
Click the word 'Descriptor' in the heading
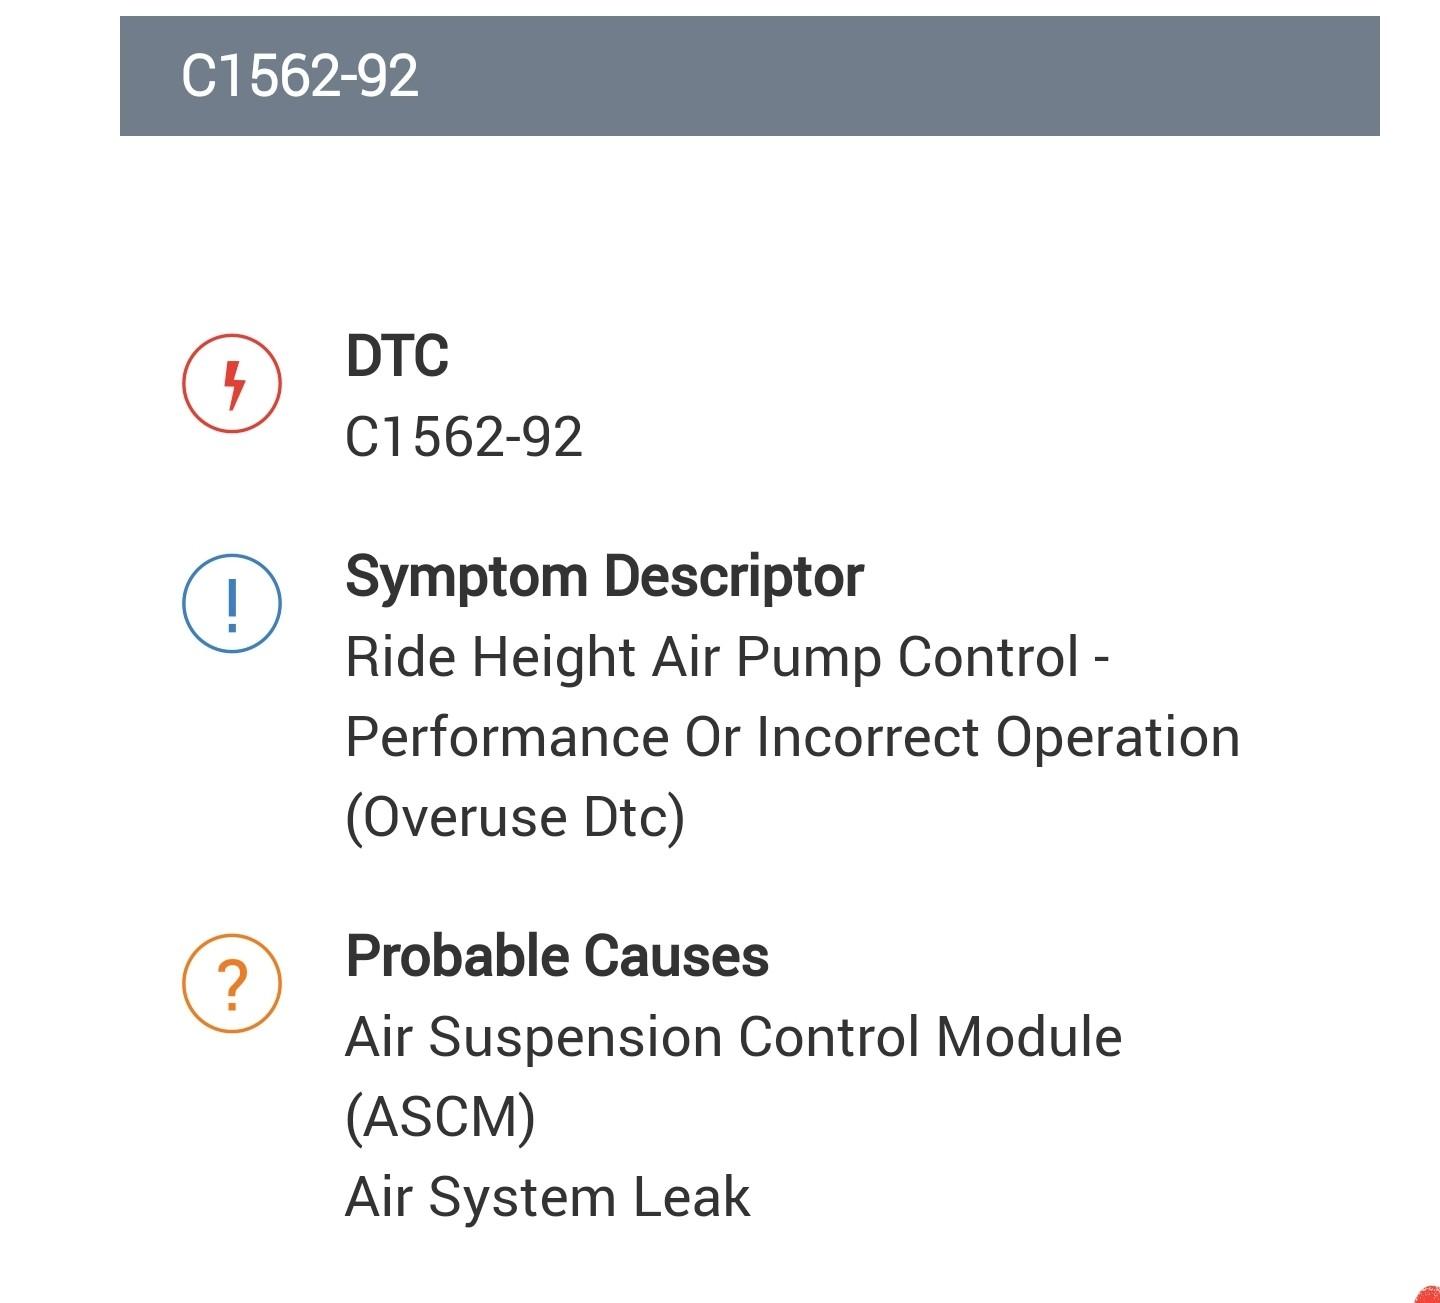734,577
